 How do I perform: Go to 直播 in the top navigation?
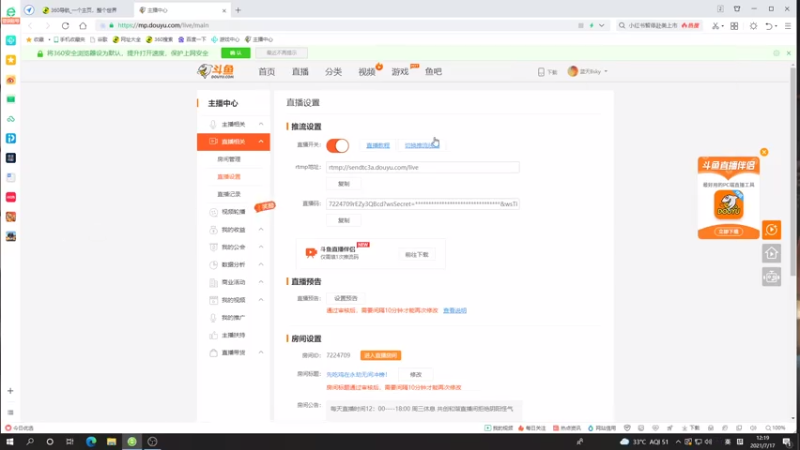pos(300,72)
